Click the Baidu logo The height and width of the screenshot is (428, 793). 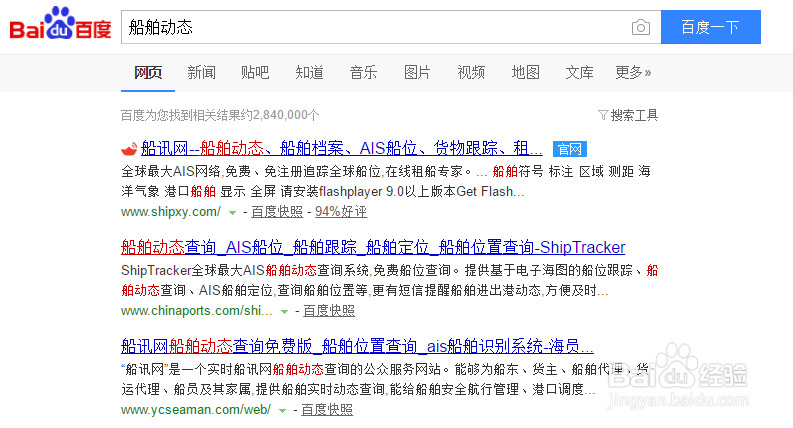pos(60,24)
